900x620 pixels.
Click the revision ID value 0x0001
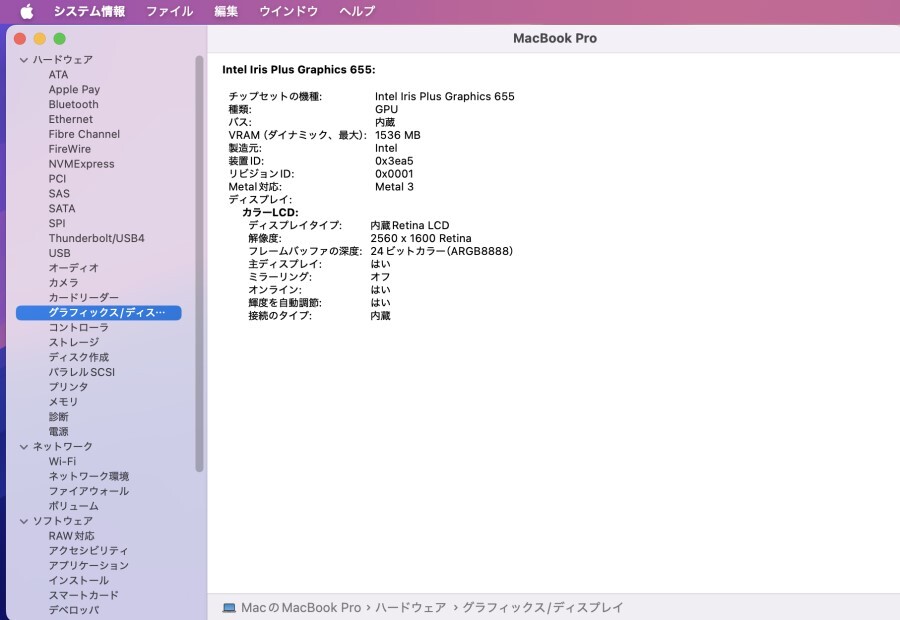pyautogui.click(x=394, y=174)
